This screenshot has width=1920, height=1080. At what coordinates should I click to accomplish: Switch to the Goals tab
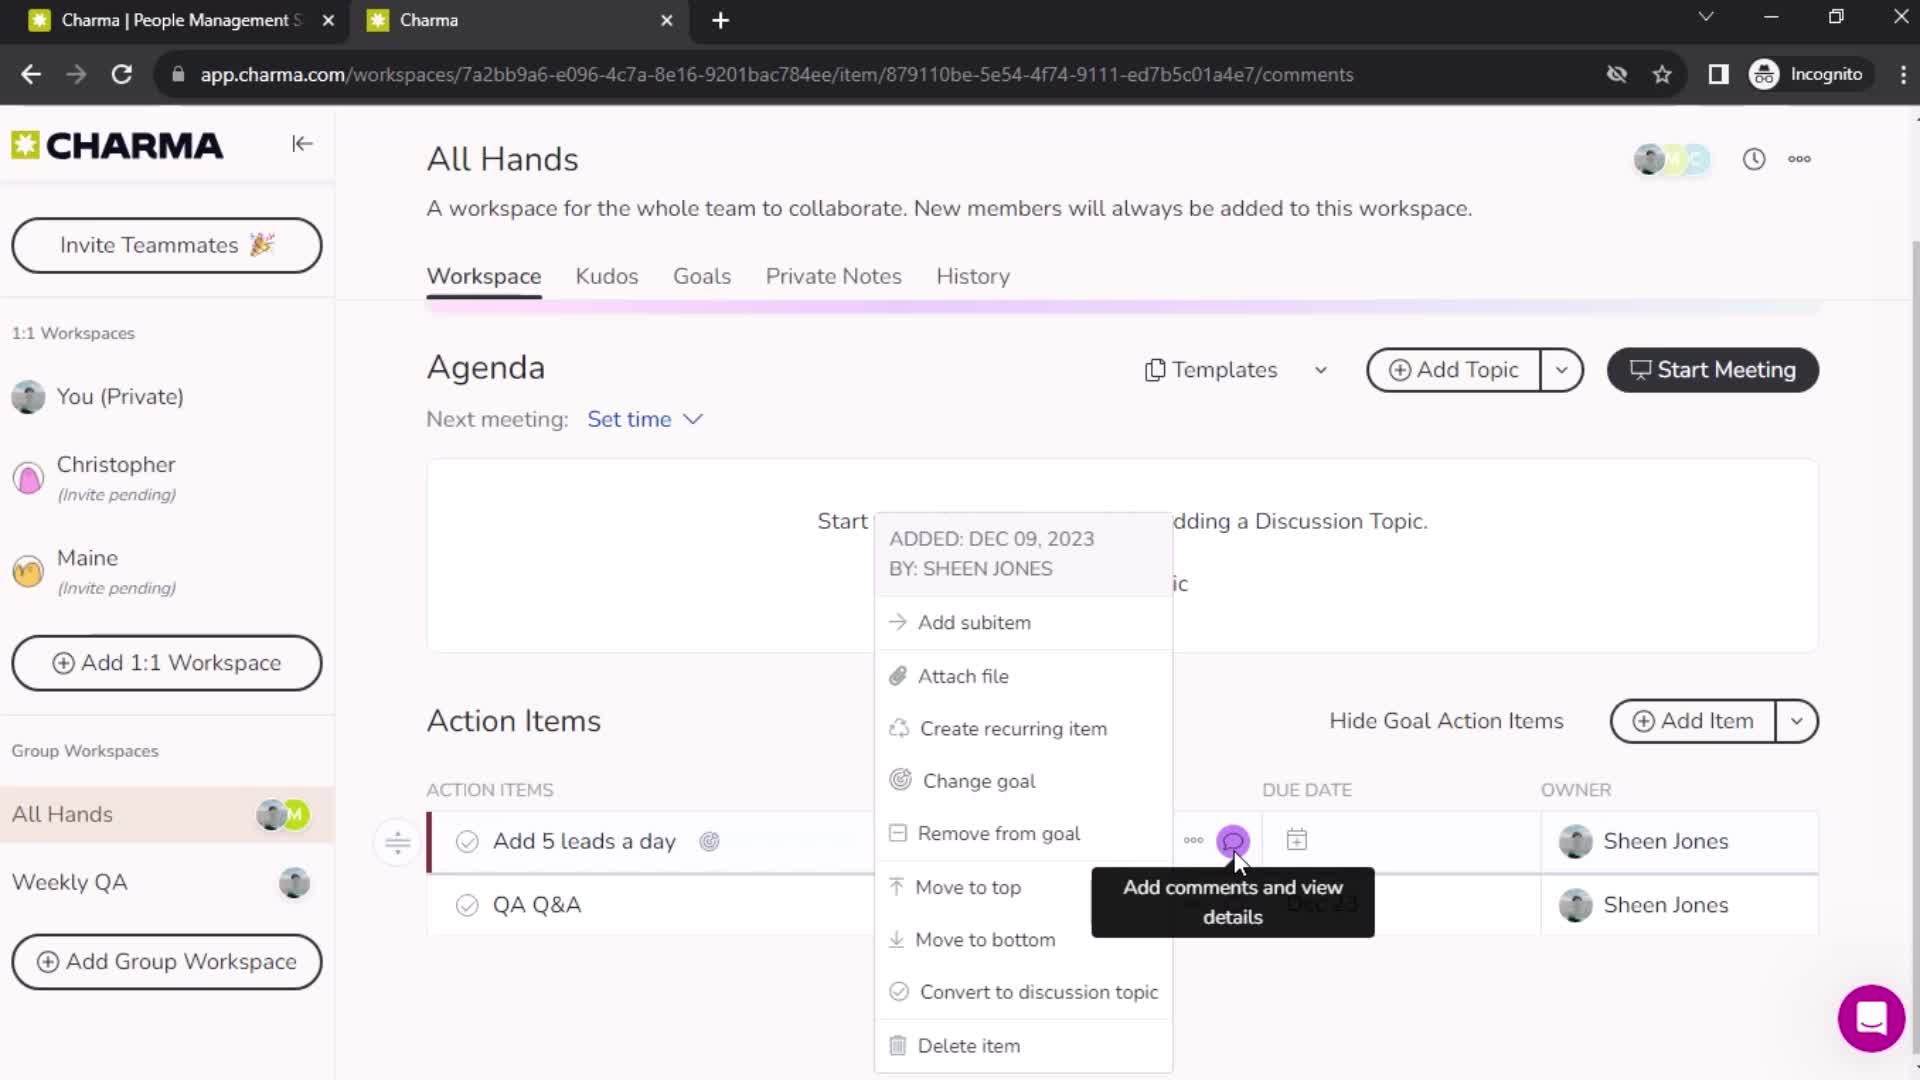coord(700,276)
